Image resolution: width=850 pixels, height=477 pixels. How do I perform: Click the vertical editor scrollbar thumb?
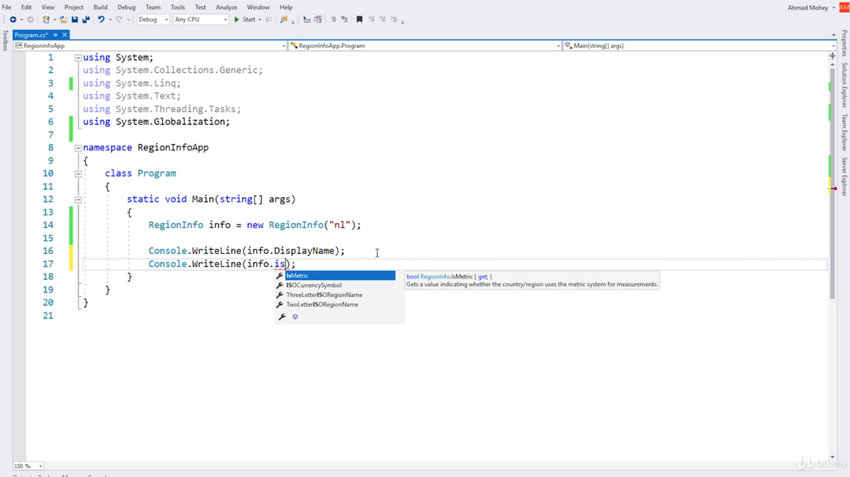click(832, 182)
